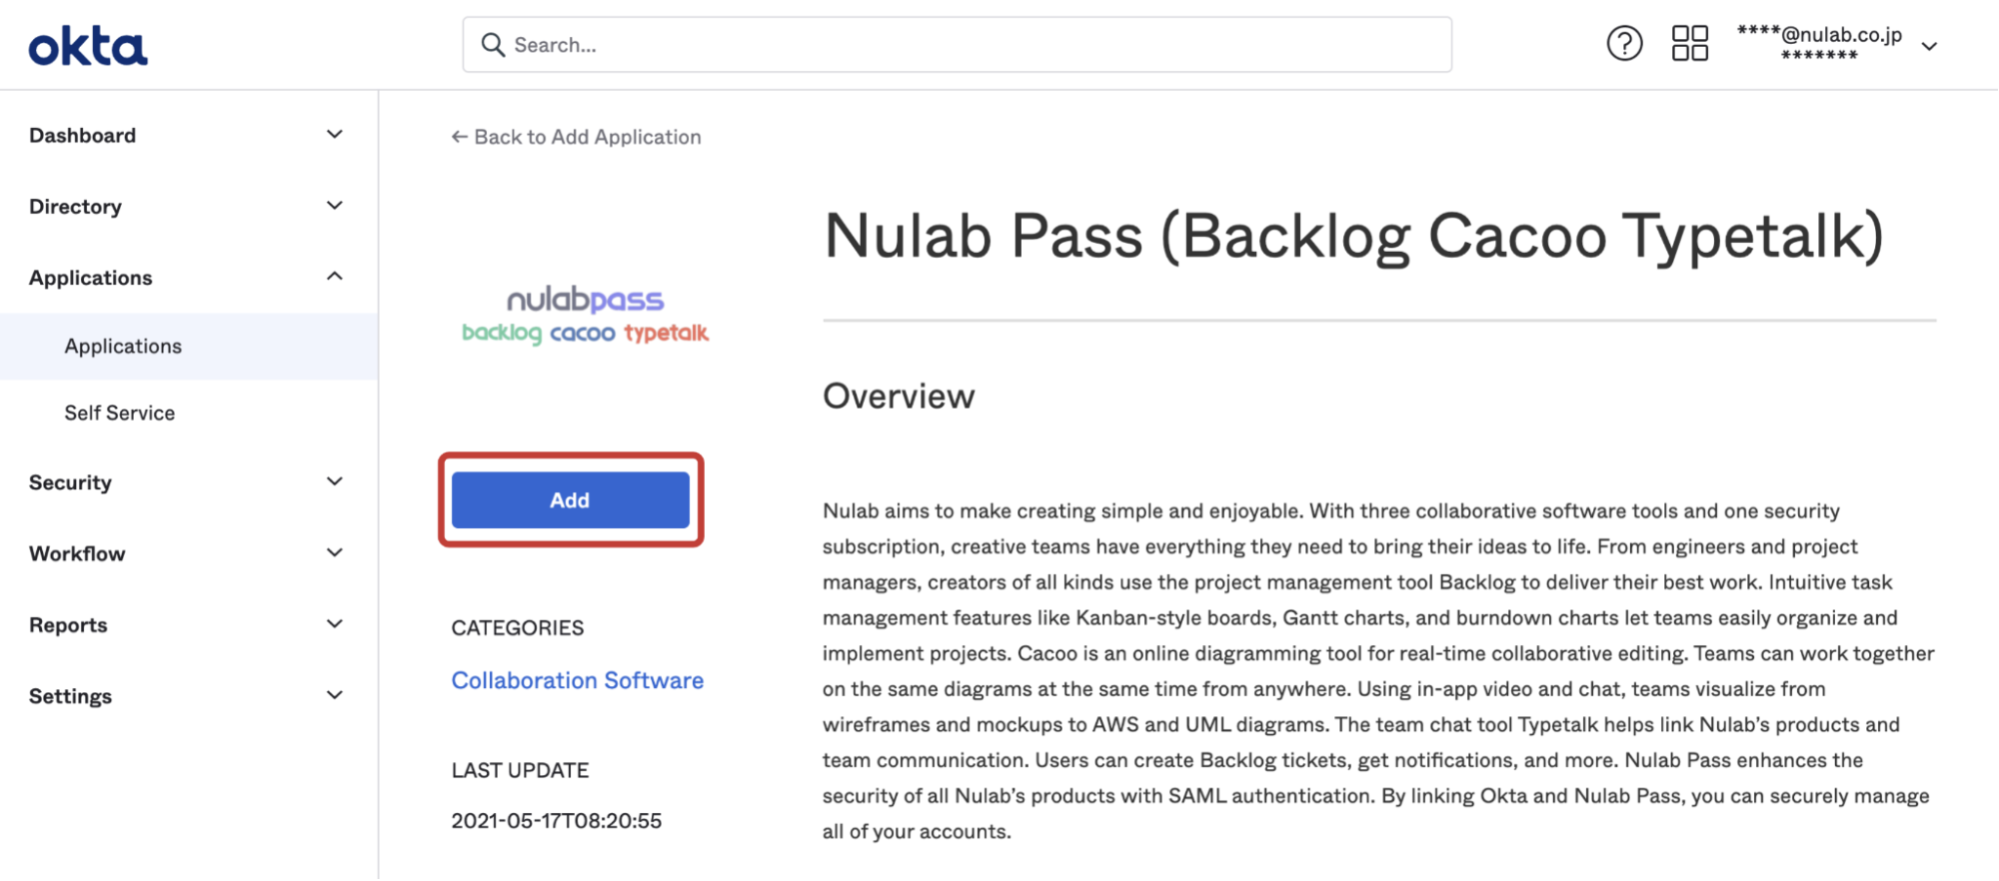Open the apps grid icon
1999x881 pixels.
(1690, 44)
